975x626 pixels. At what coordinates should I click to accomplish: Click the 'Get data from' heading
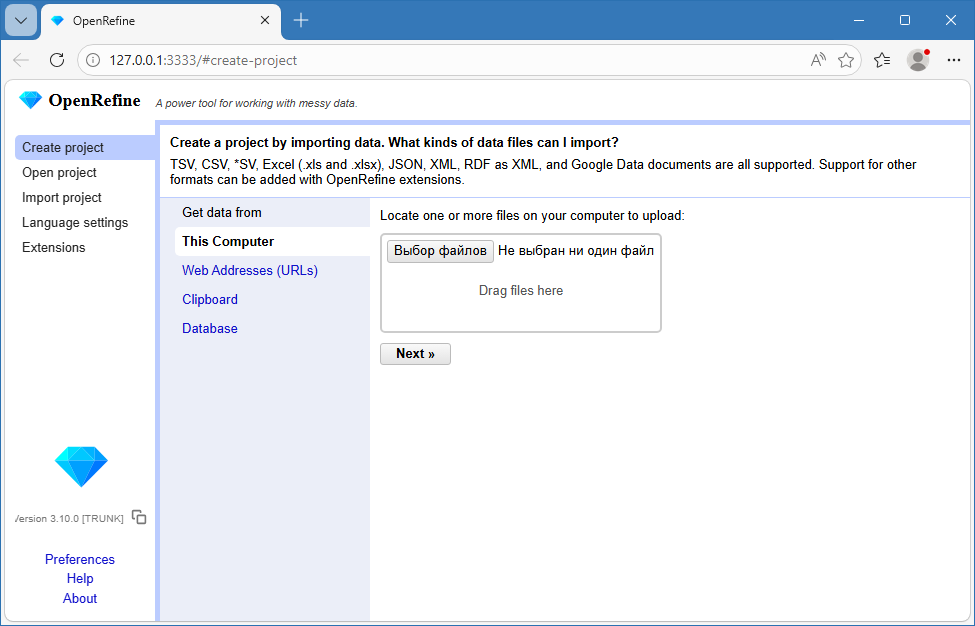coord(221,212)
